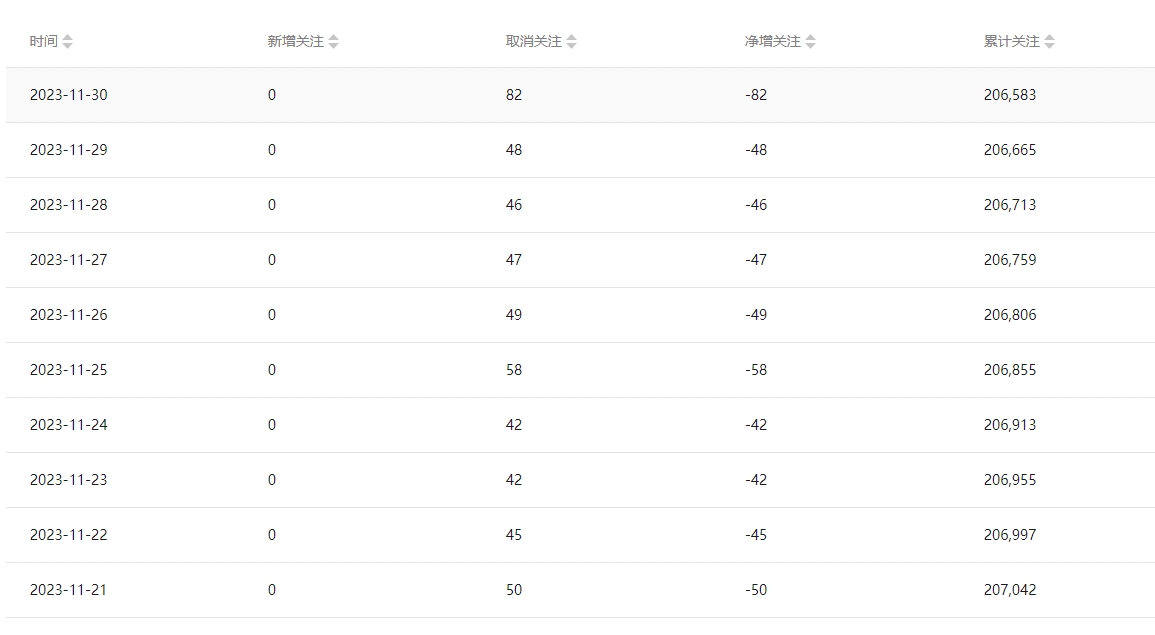Viewport: 1155px width, 635px height.
Task: Click net change value -48
Action: [x=756, y=150]
